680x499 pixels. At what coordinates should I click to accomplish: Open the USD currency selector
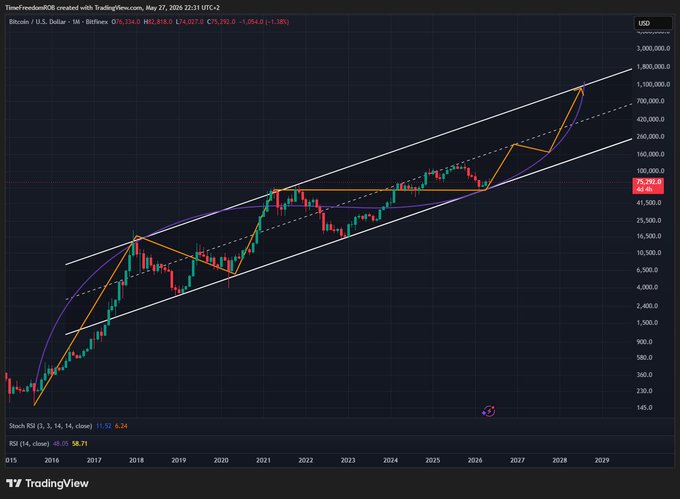click(652, 23)
